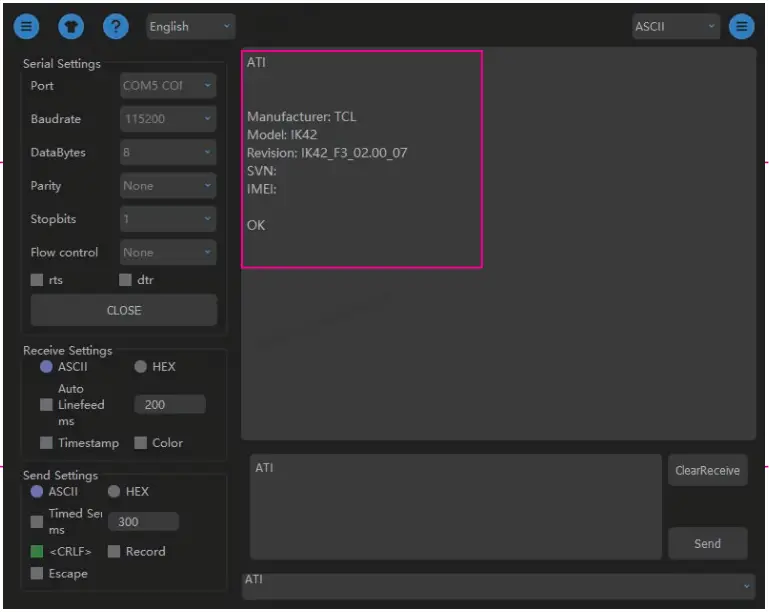Viewport: 769px width, 612px height.
Task: Click the Manufacturer: TCL line in output
Action: (301, 117)
